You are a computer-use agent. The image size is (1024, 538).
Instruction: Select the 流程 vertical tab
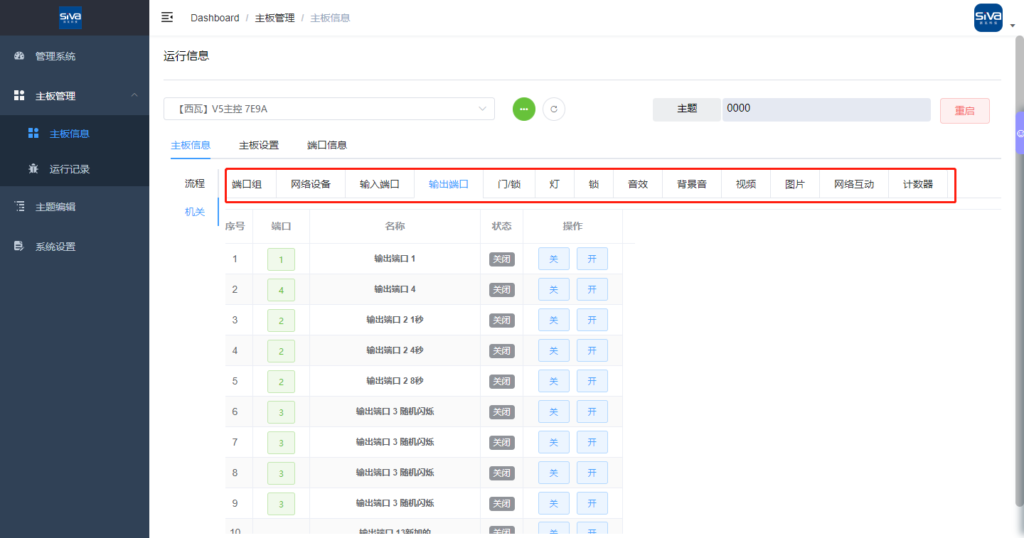(x=194, y=184)
